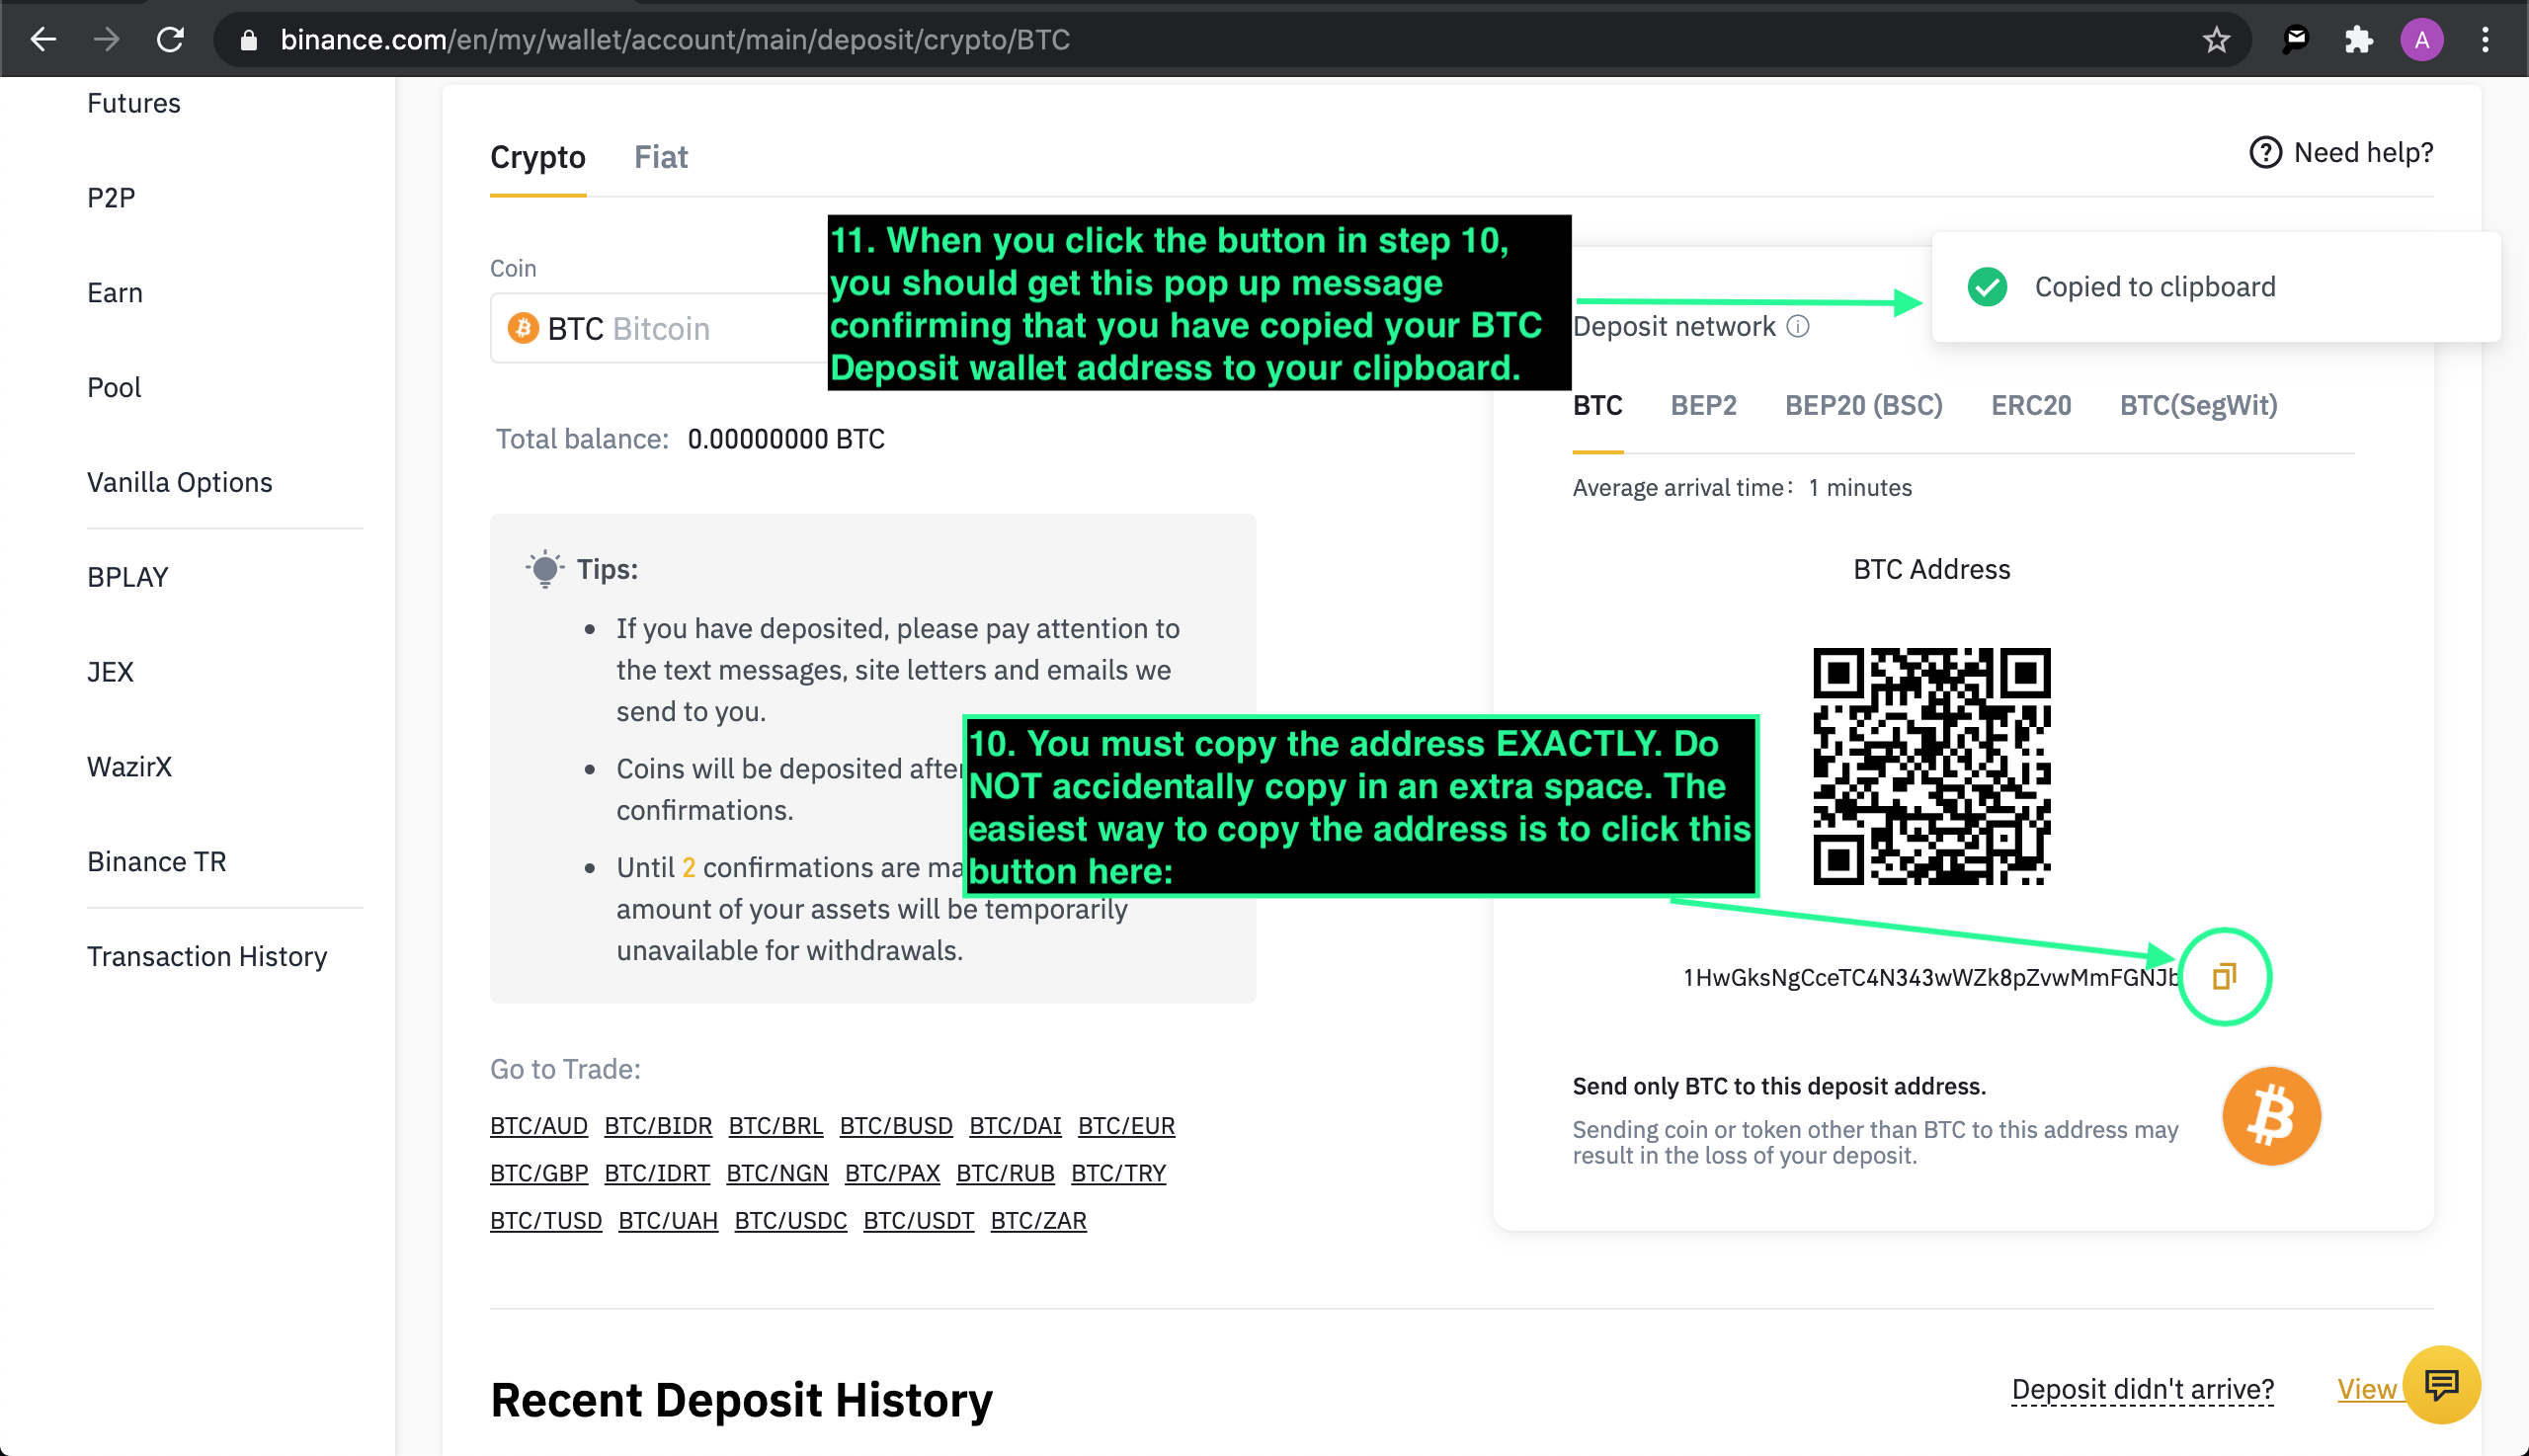Switch to the Crypto tab
This screenshot has height=1456, width=2529.
tap(537, 157)
